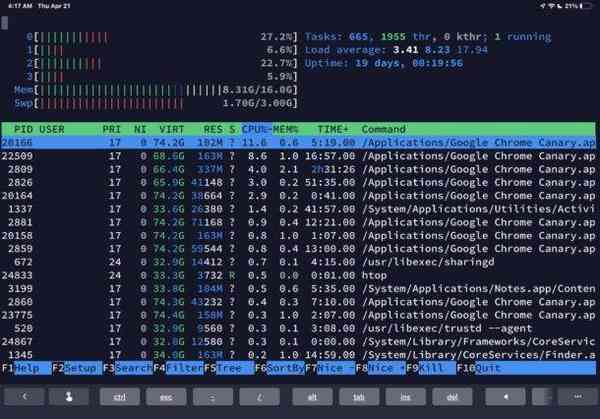Select process row with PID 23775

[298, 315]
